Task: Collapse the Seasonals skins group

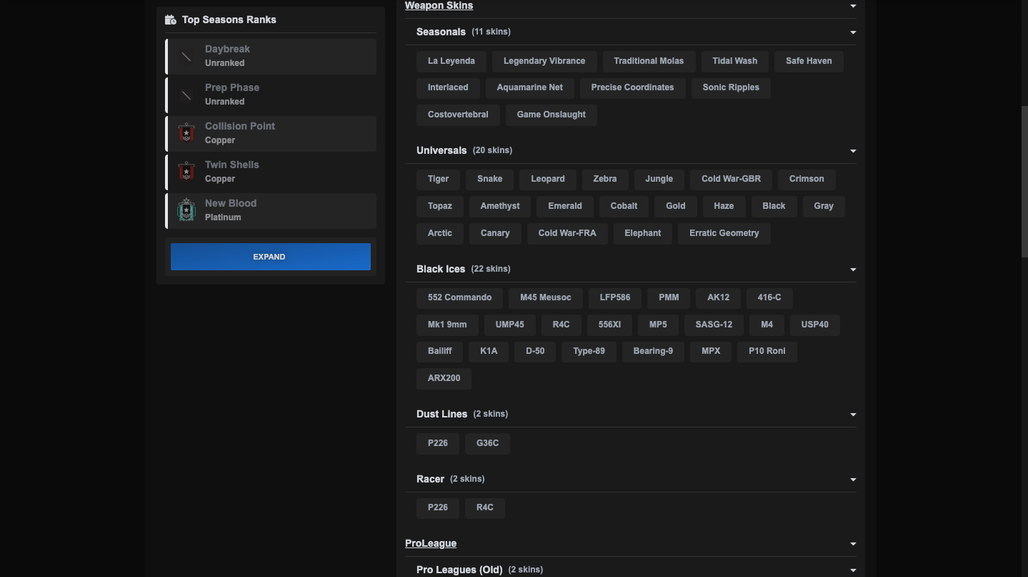Action: (x=853, y=32)
